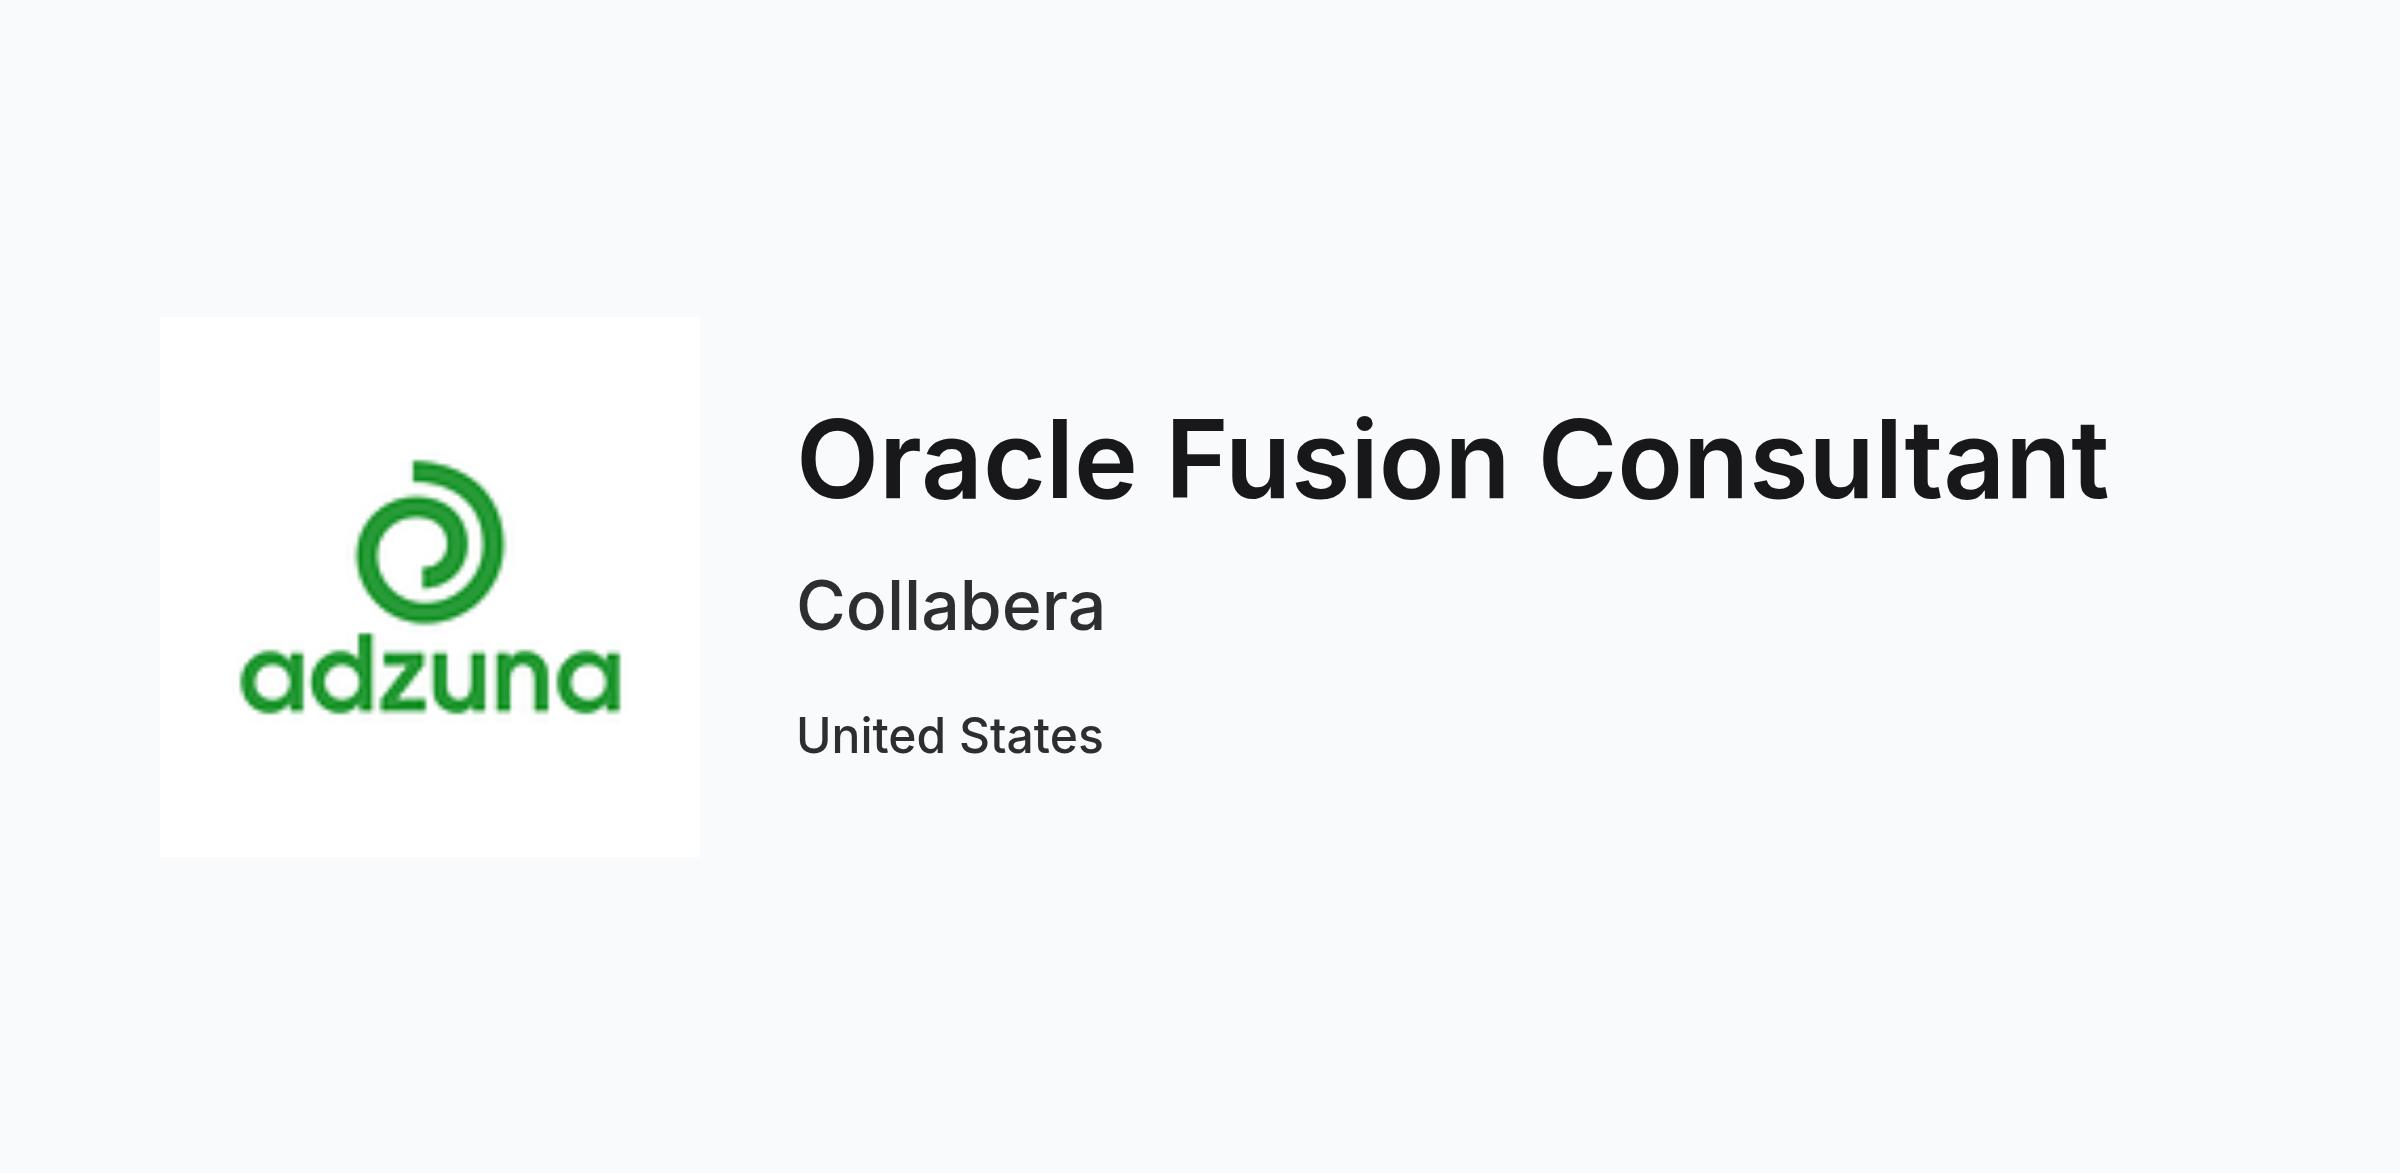Click the United States location text
2400x1173 pixels.
coord(950,736)
